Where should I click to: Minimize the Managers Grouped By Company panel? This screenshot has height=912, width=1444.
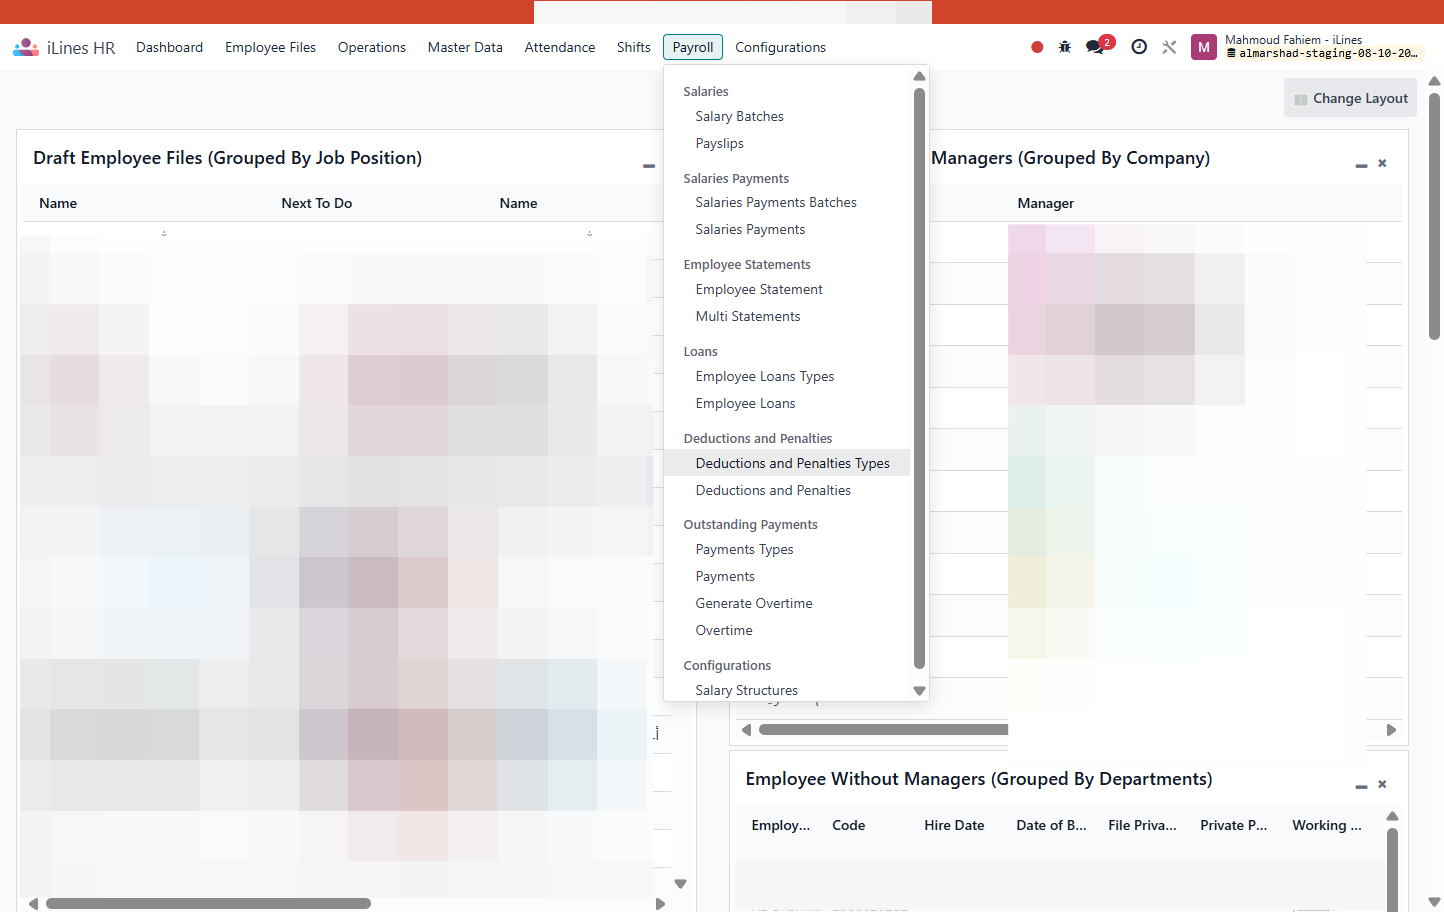point(1361,165)
